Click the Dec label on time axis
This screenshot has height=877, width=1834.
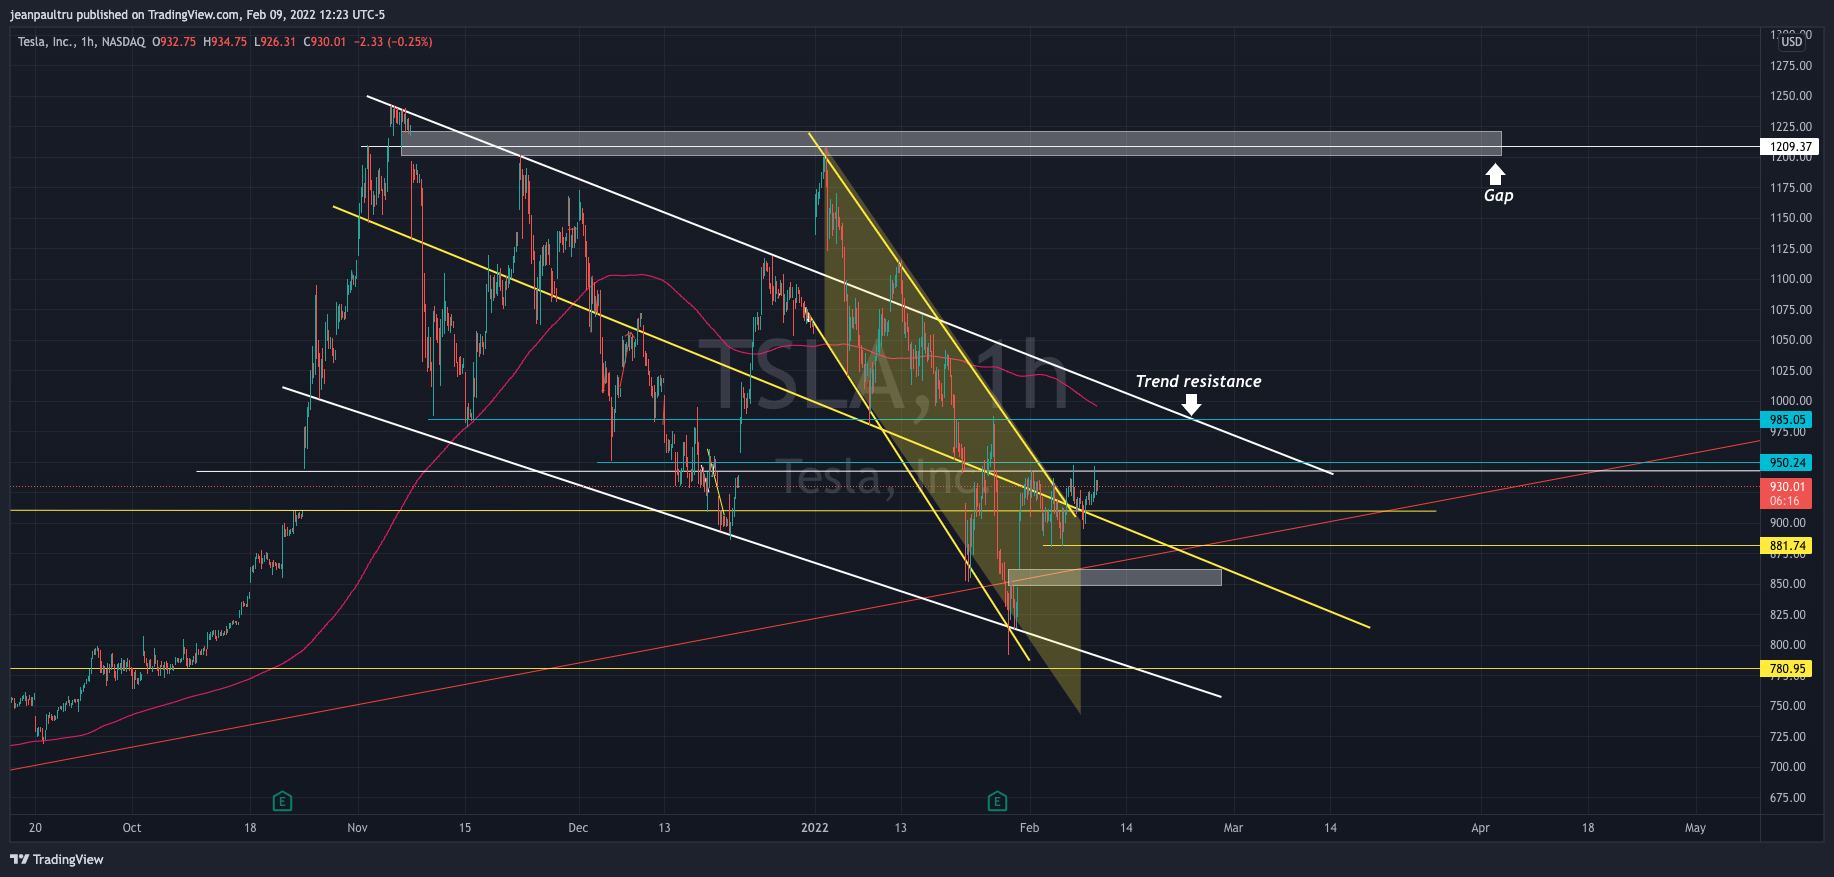click(x=578, y=828)
